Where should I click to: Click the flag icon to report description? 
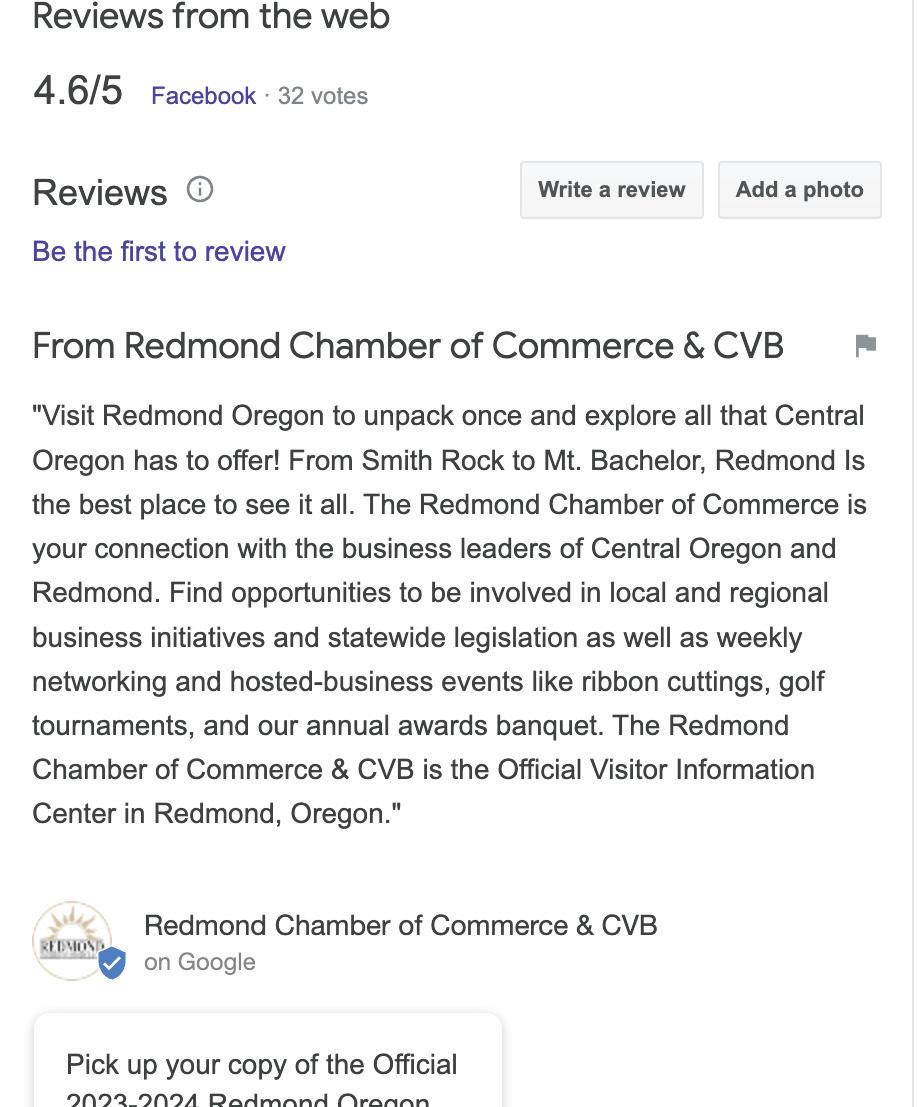point(866,345)
